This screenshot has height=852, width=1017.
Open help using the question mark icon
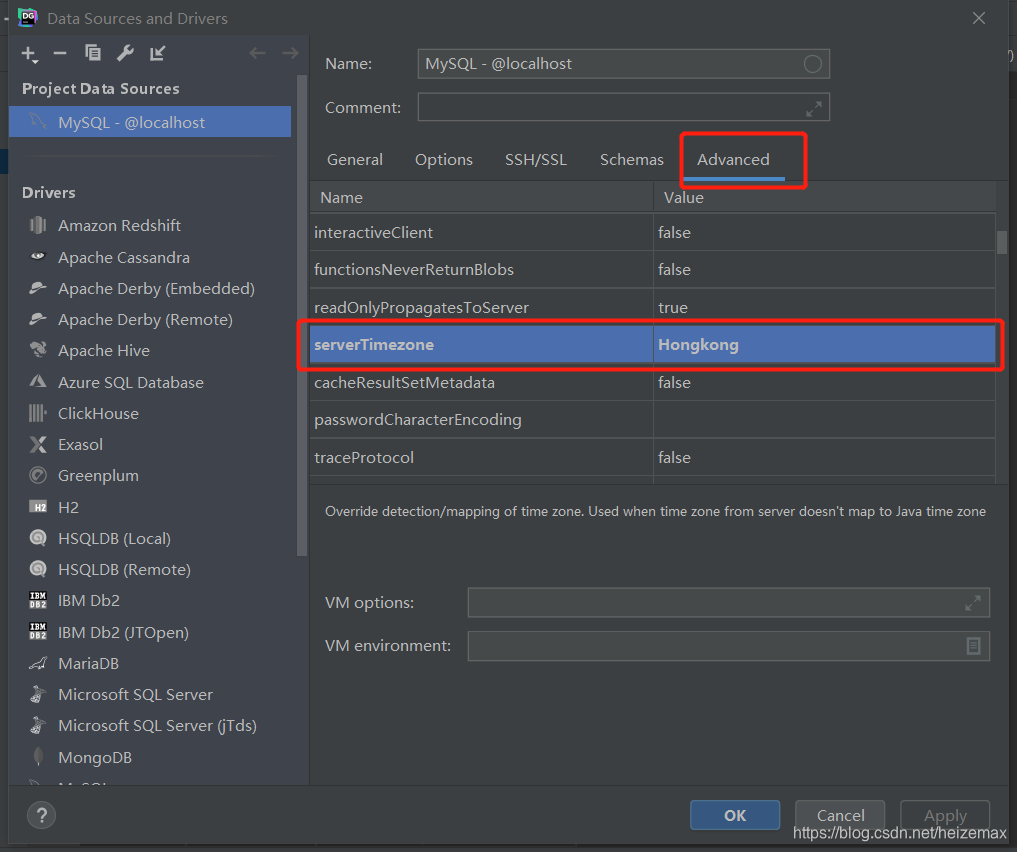(x=41, y=815)
